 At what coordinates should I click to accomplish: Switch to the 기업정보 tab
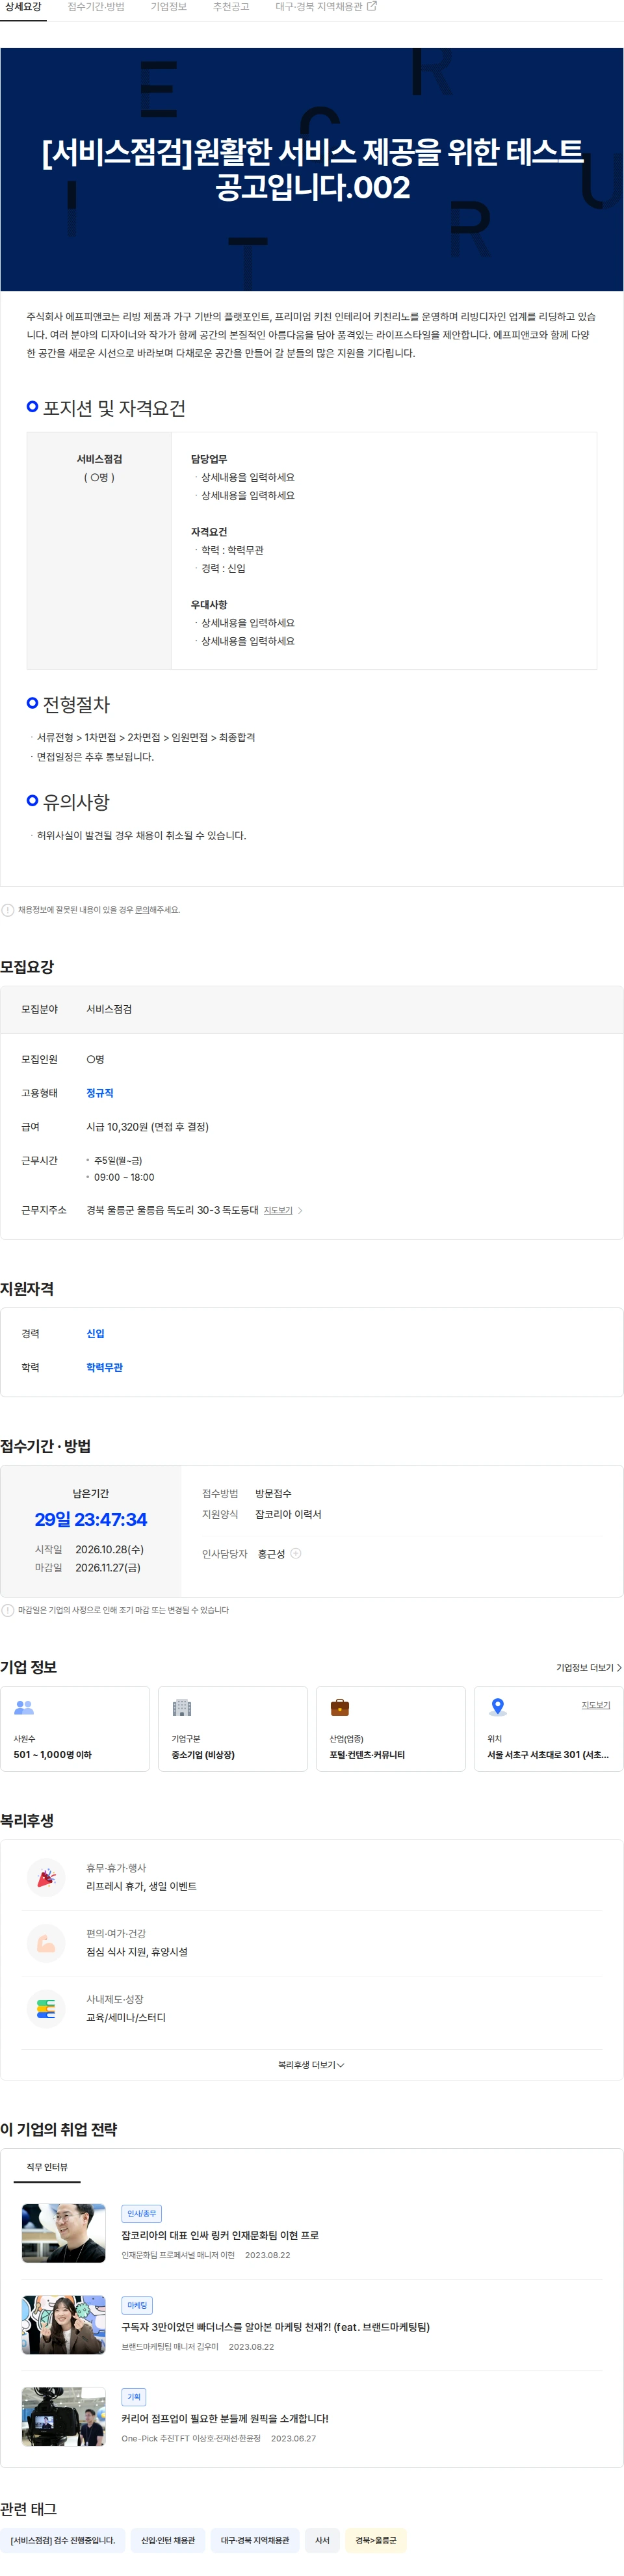click(168, 7)
